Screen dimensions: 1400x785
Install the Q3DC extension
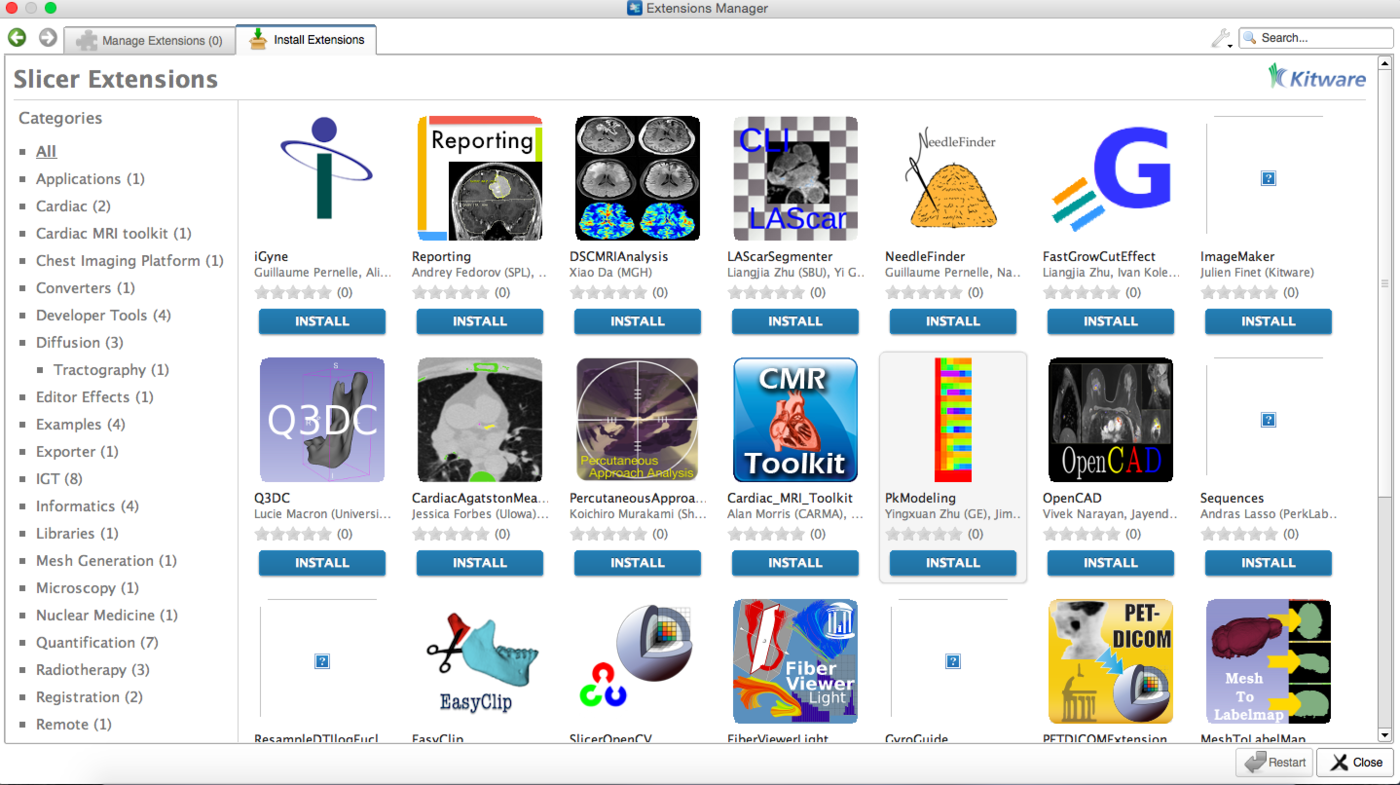[x=322, y=563]
